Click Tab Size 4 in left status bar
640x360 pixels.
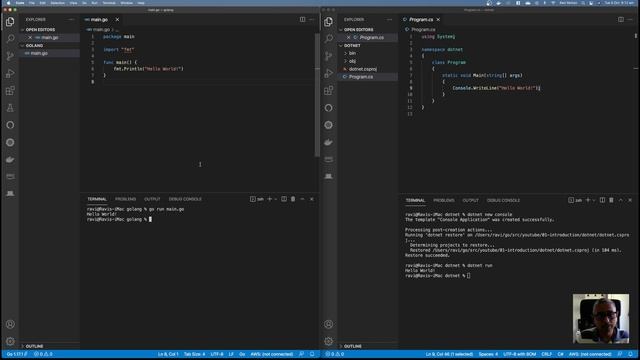(194, 354)
